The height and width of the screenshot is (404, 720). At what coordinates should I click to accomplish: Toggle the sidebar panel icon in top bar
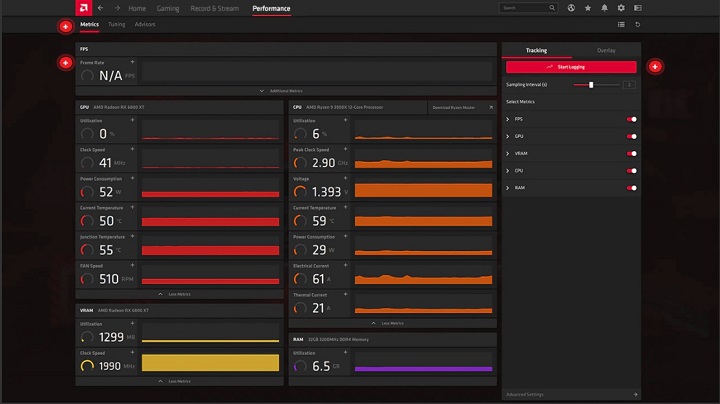(x=638, y=8)
